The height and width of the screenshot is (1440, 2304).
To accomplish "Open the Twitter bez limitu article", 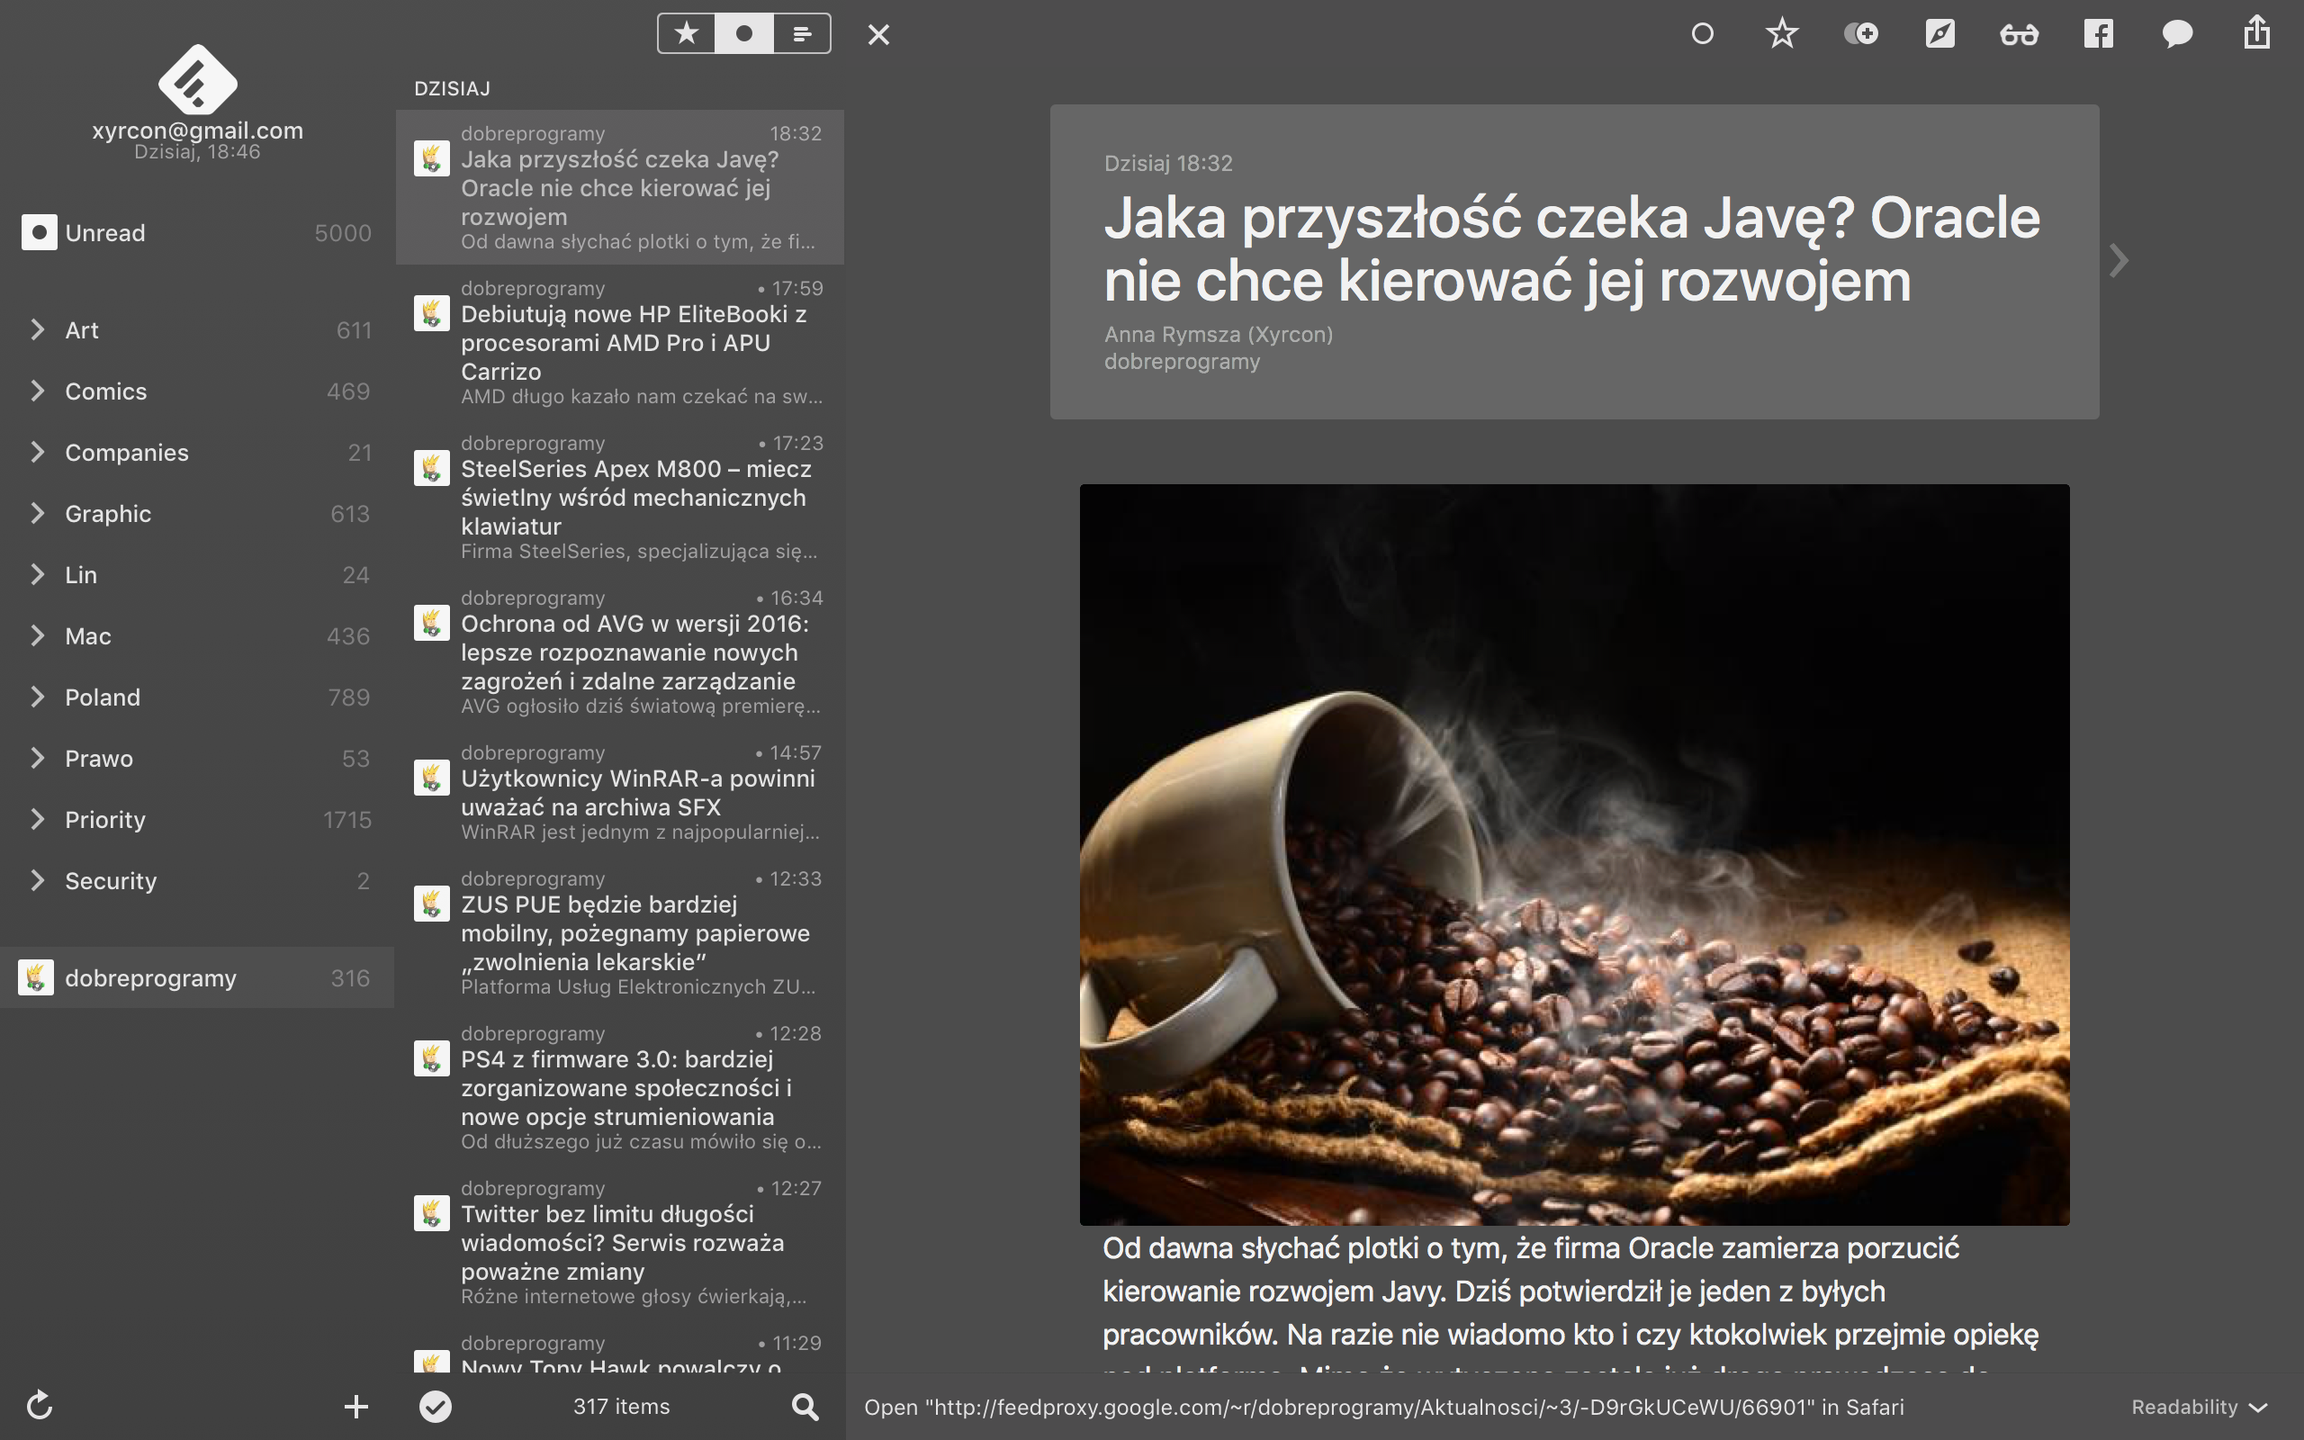I will pos(620,1243).
